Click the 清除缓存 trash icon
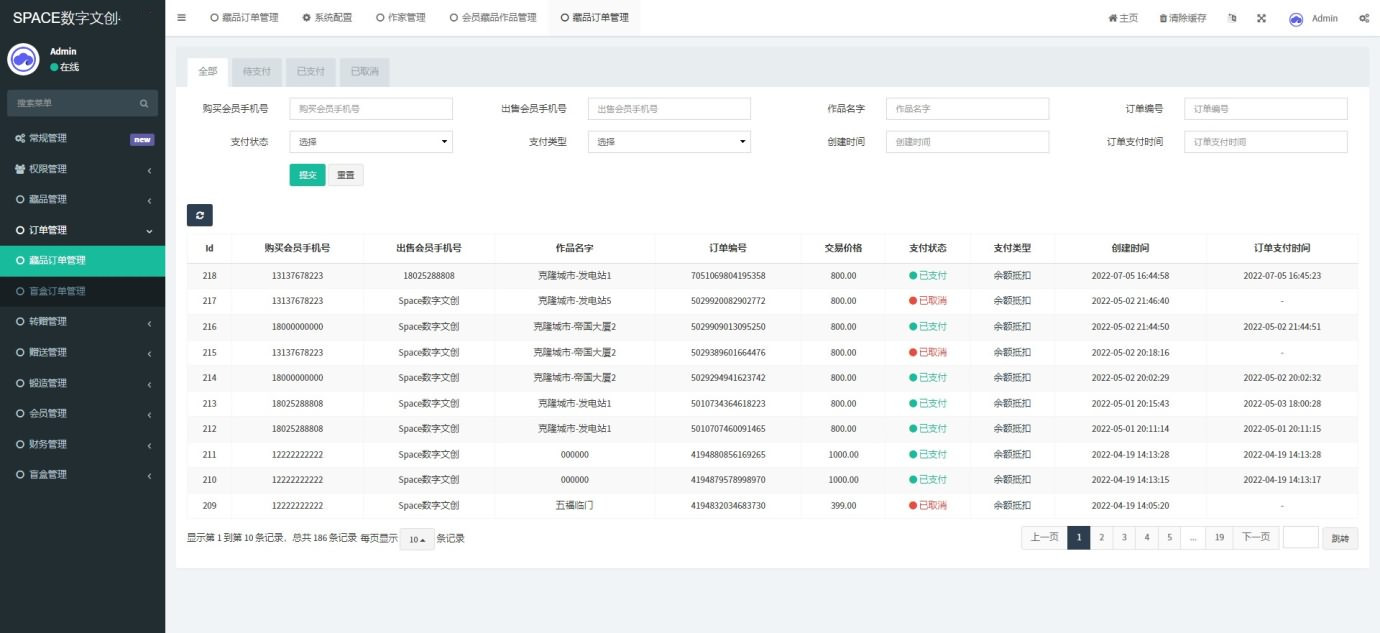Screen dimensions: 1380x633 coord(1163,18)
